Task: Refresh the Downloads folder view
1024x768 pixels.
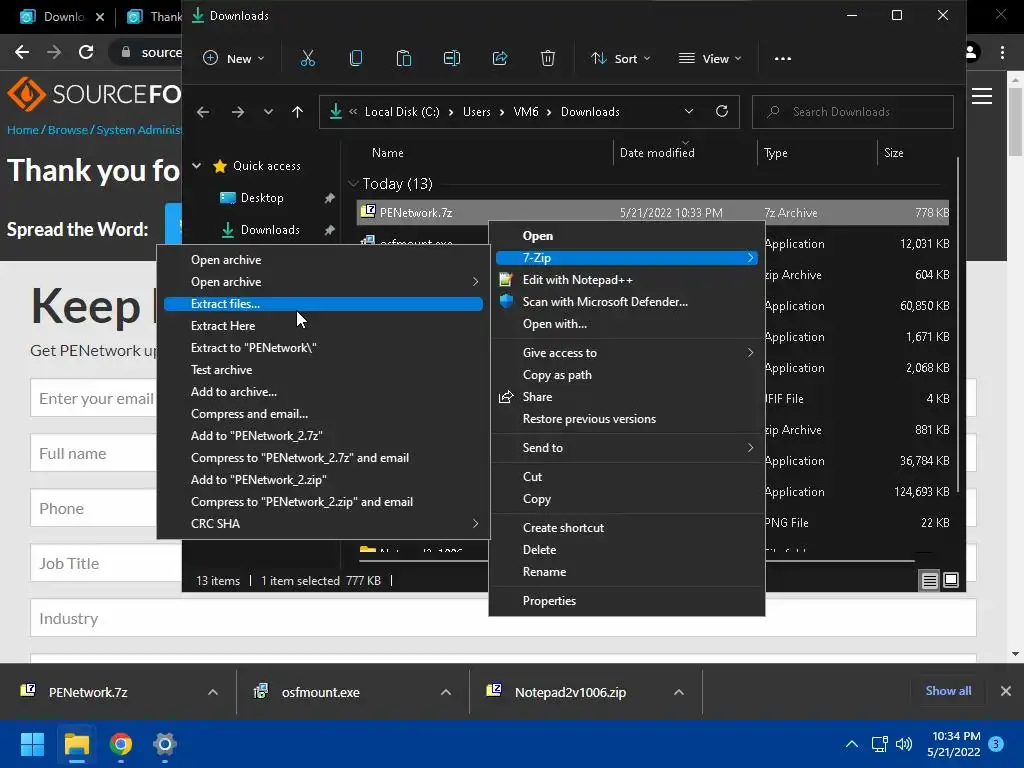Action: tap(722, 111)
